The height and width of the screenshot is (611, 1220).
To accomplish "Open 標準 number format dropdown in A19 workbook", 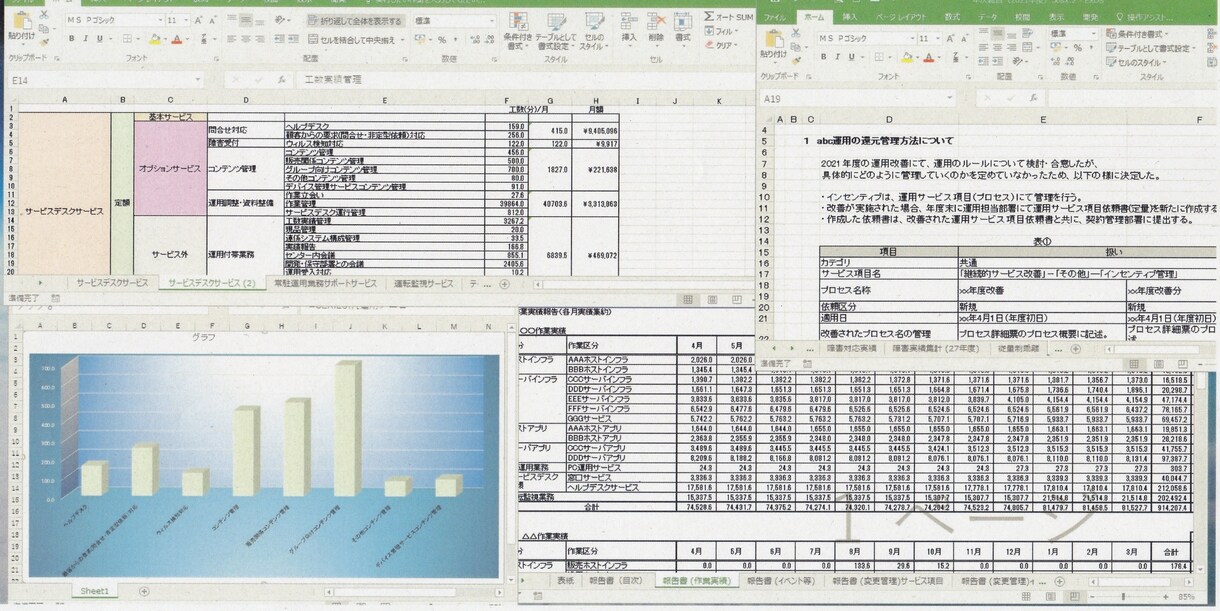I will pyautogui.click(x=1094, y=34).
